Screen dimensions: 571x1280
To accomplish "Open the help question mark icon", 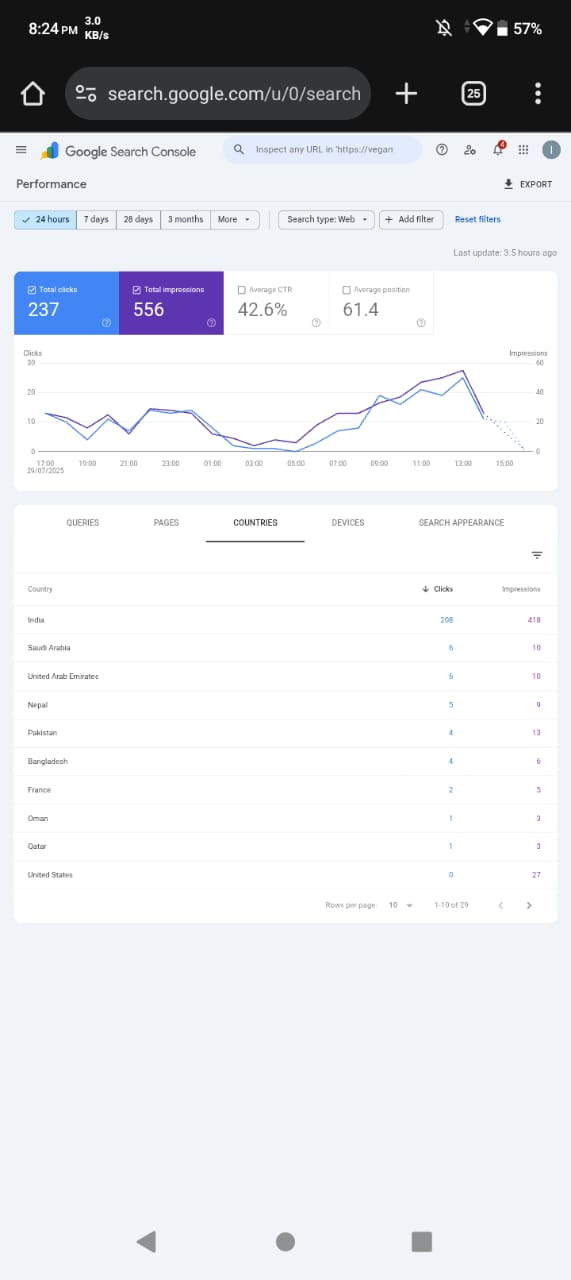I will coord(443,149).
